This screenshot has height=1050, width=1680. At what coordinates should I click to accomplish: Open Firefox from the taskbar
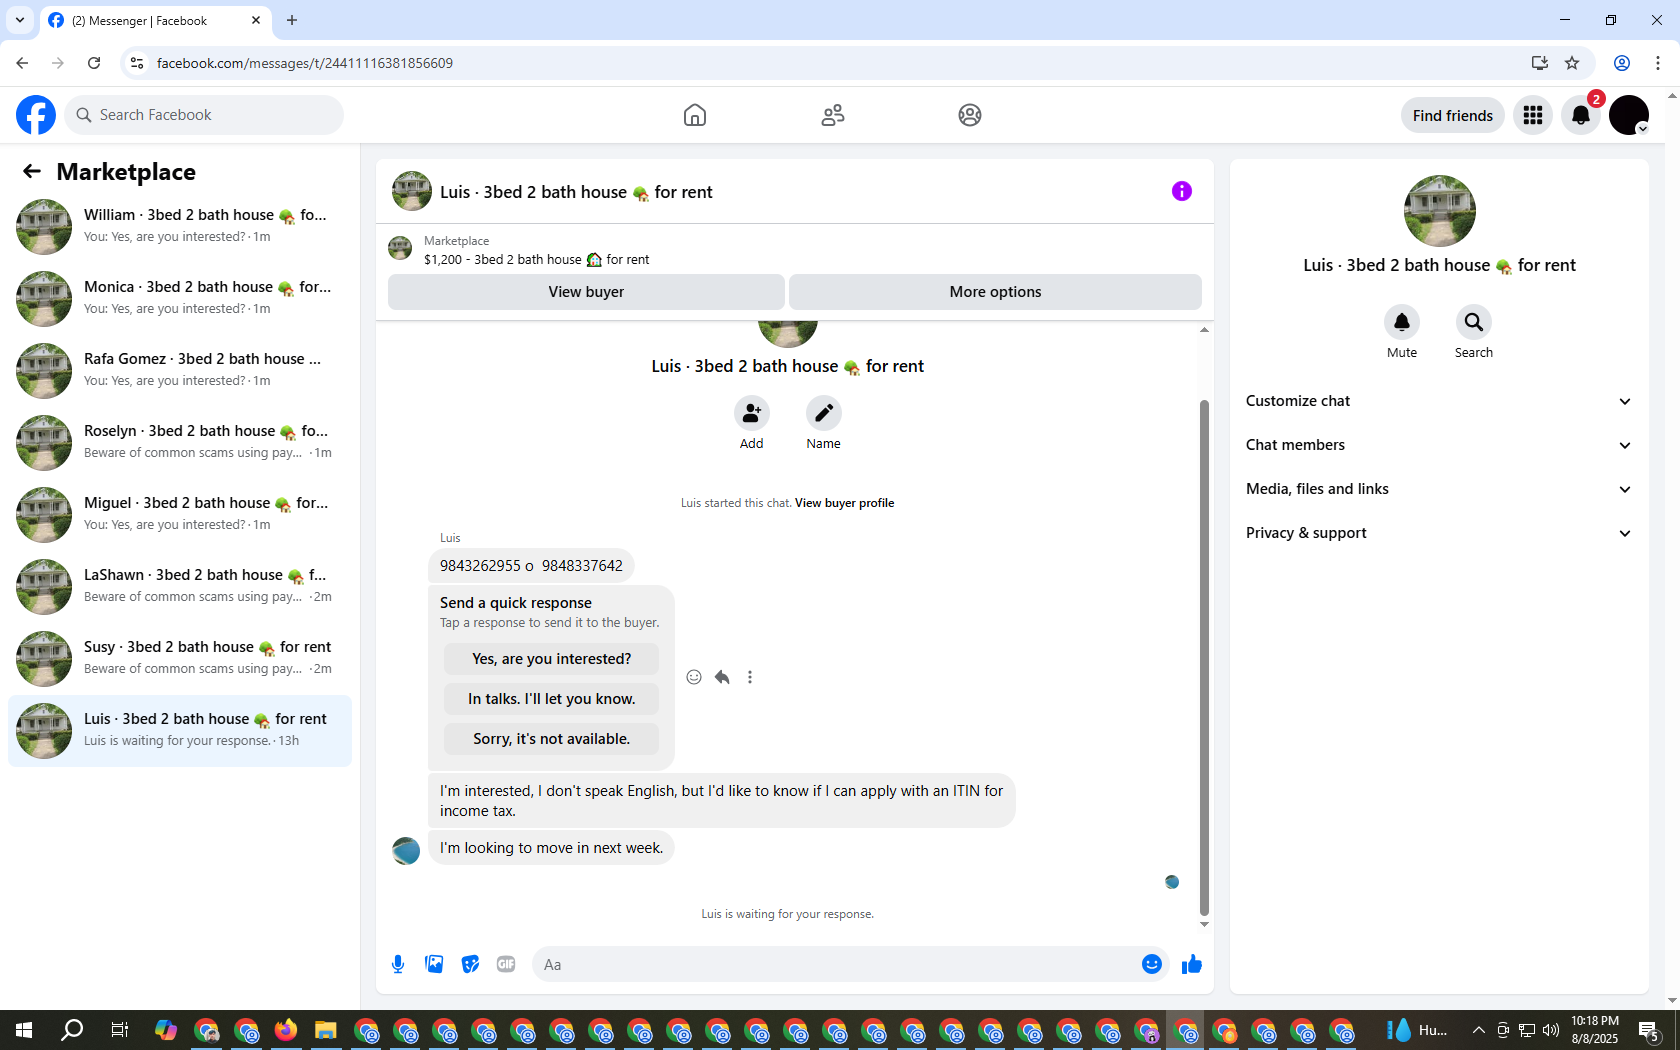pos(286,1030)
